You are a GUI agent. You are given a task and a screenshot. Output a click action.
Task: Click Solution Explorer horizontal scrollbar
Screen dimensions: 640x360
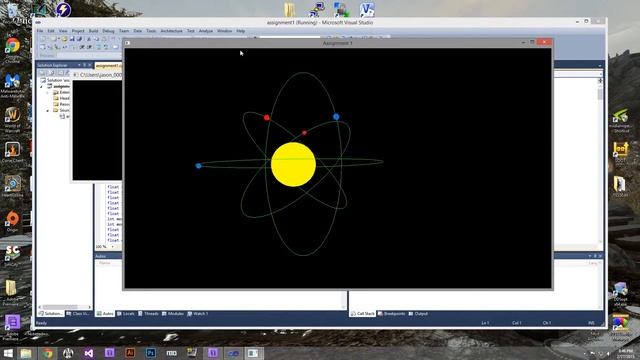point(64,307)
